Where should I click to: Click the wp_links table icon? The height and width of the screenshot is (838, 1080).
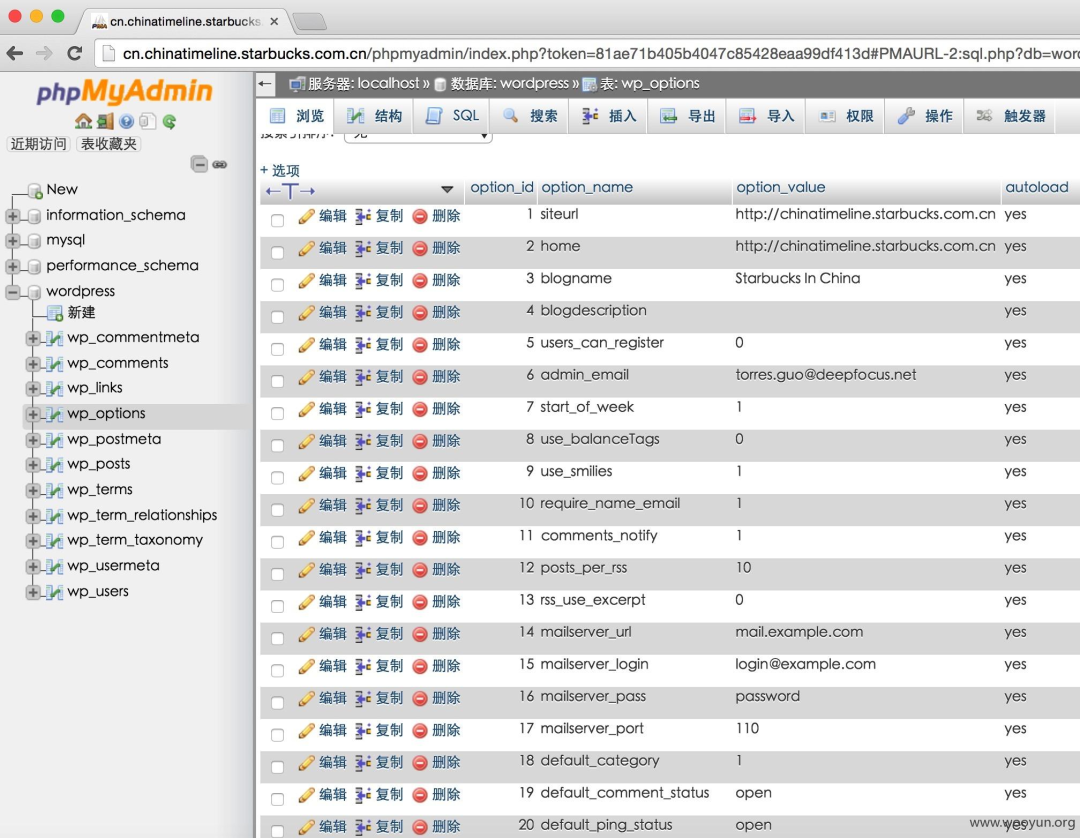click(54, 388)
